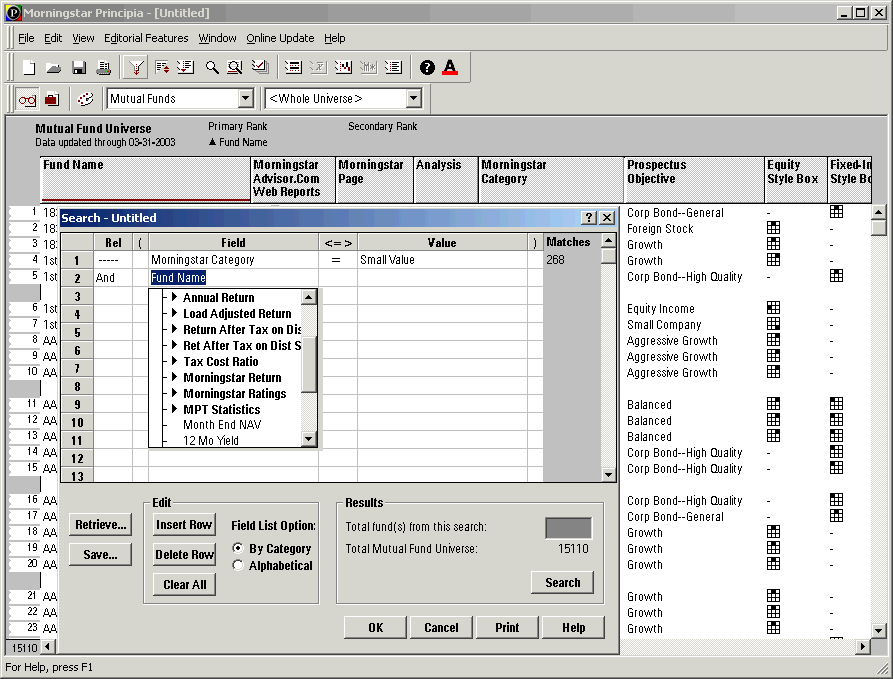893x679 pixels.
Task: Click the Print toolbar icon
Action: click(x=104, y=68)
